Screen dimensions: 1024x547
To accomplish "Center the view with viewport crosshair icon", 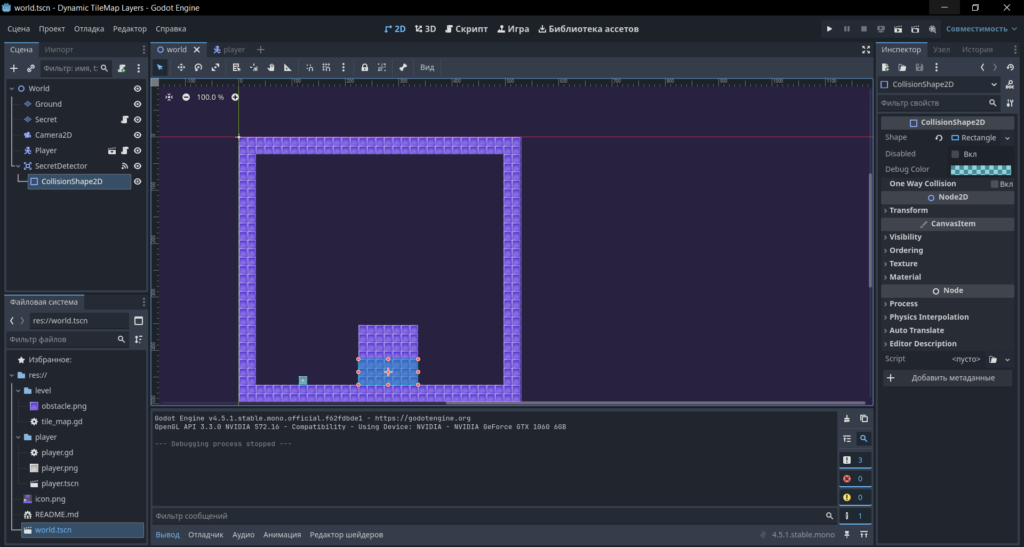I will click(168, 97).
